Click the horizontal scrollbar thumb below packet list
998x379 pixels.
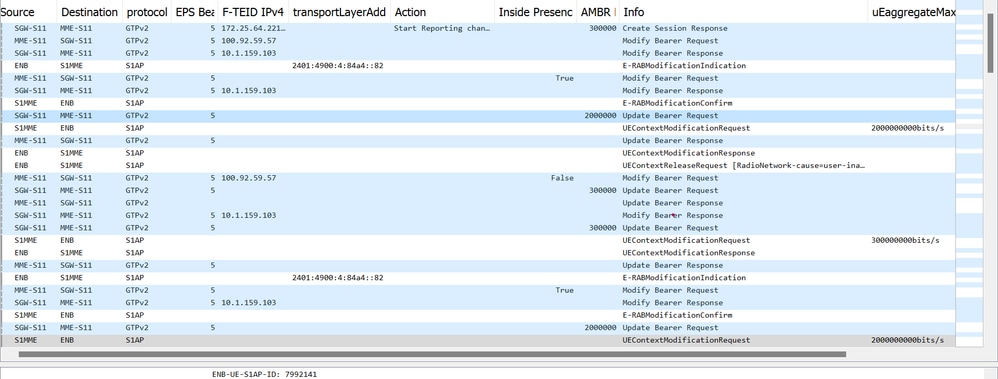tap(432, 354)
